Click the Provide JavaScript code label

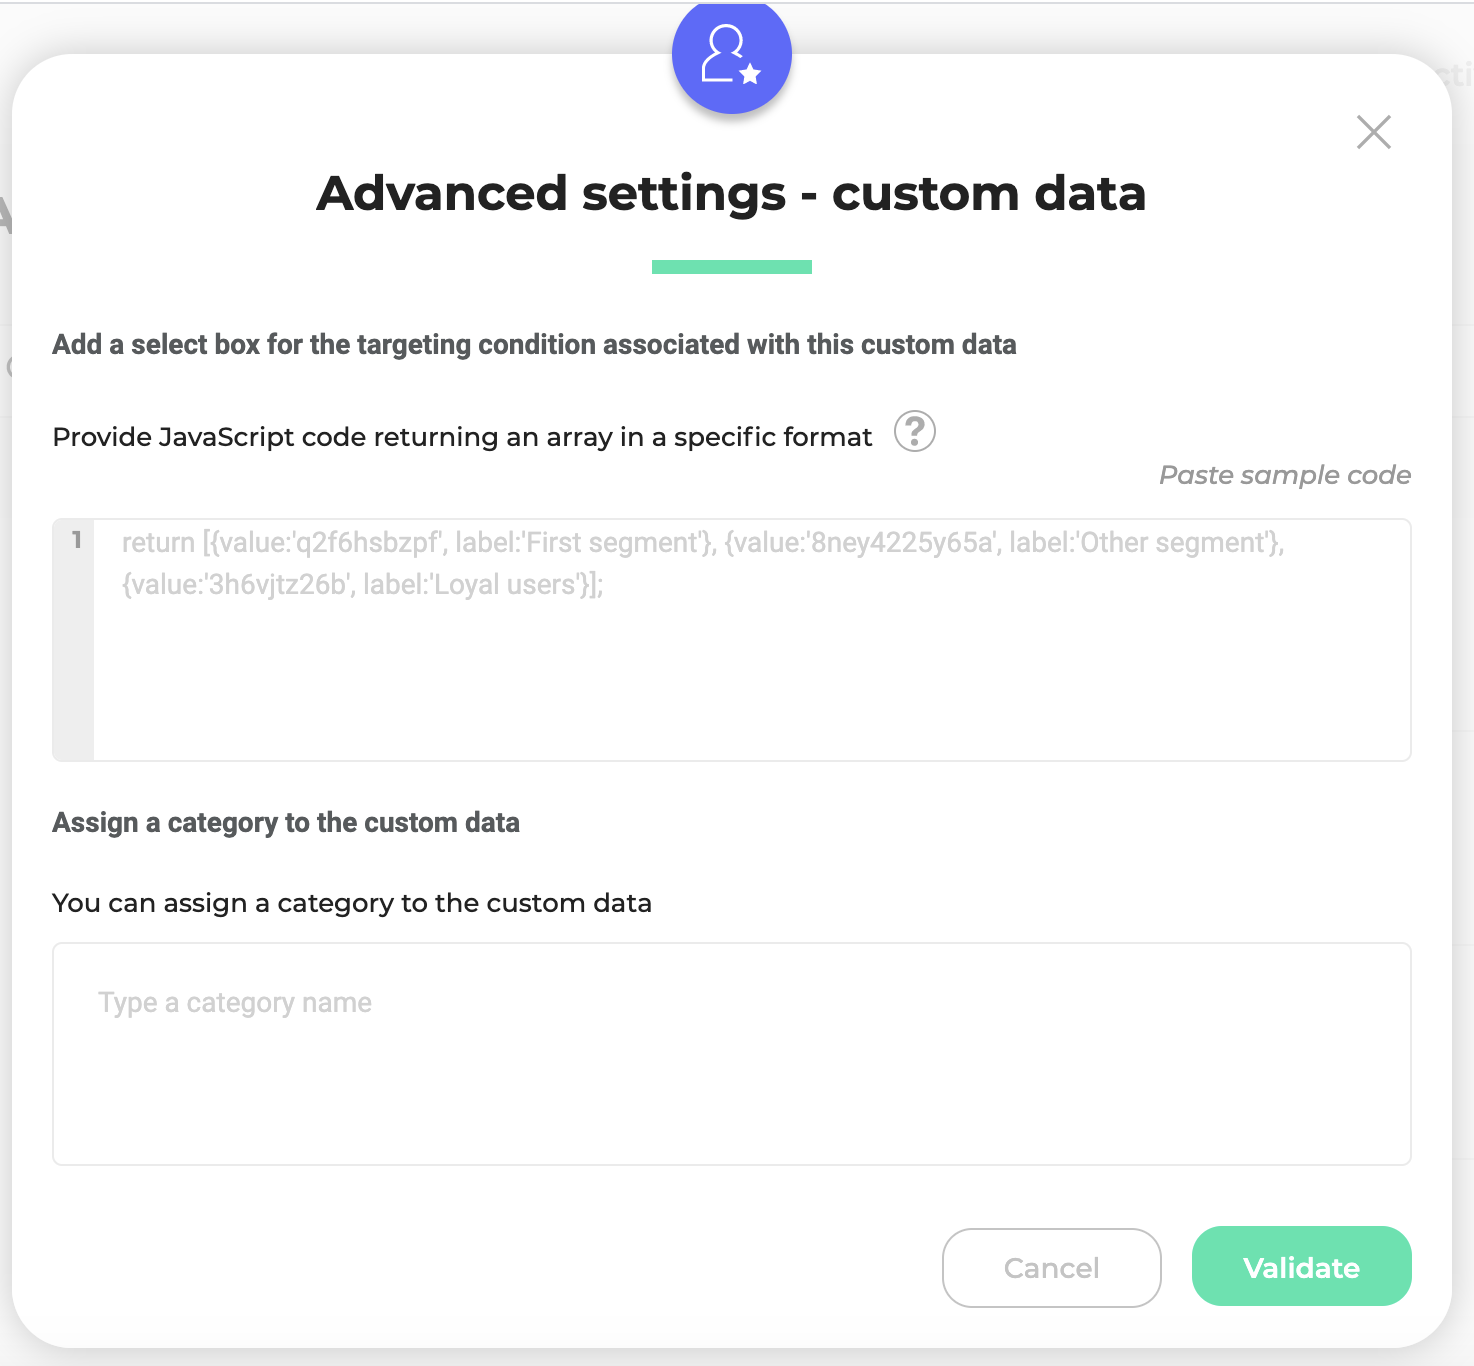(x=462, y=437)
